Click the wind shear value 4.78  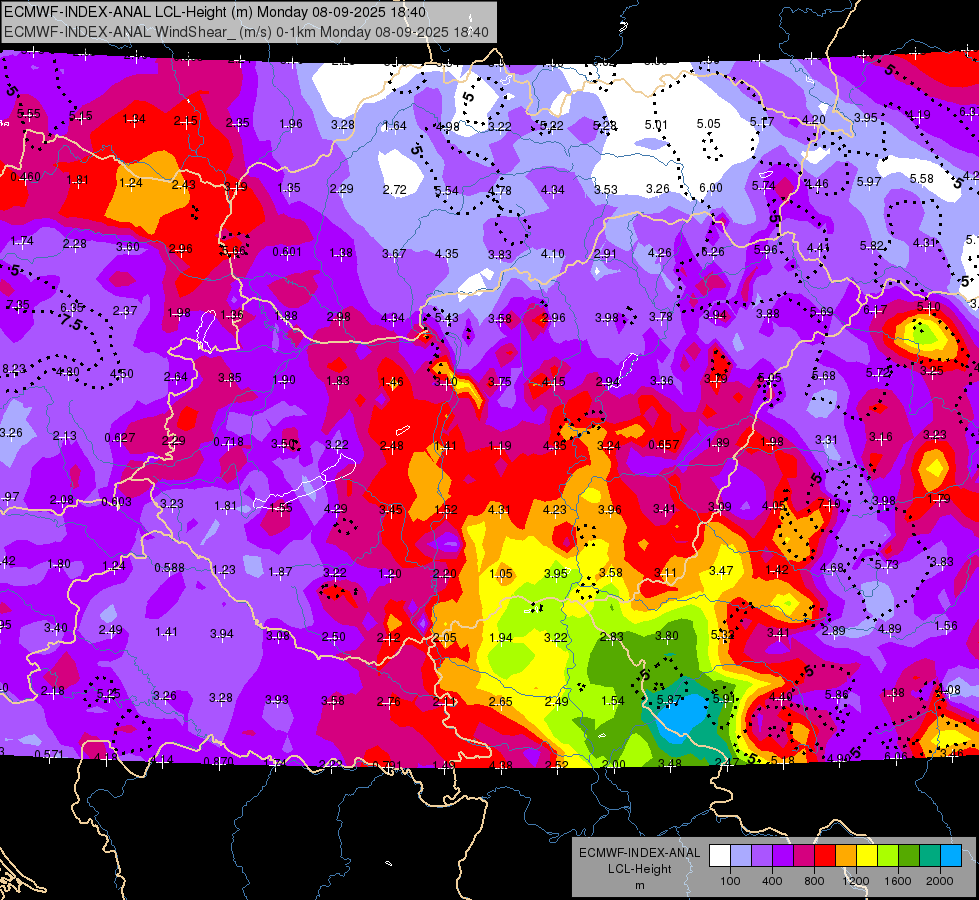499,190
